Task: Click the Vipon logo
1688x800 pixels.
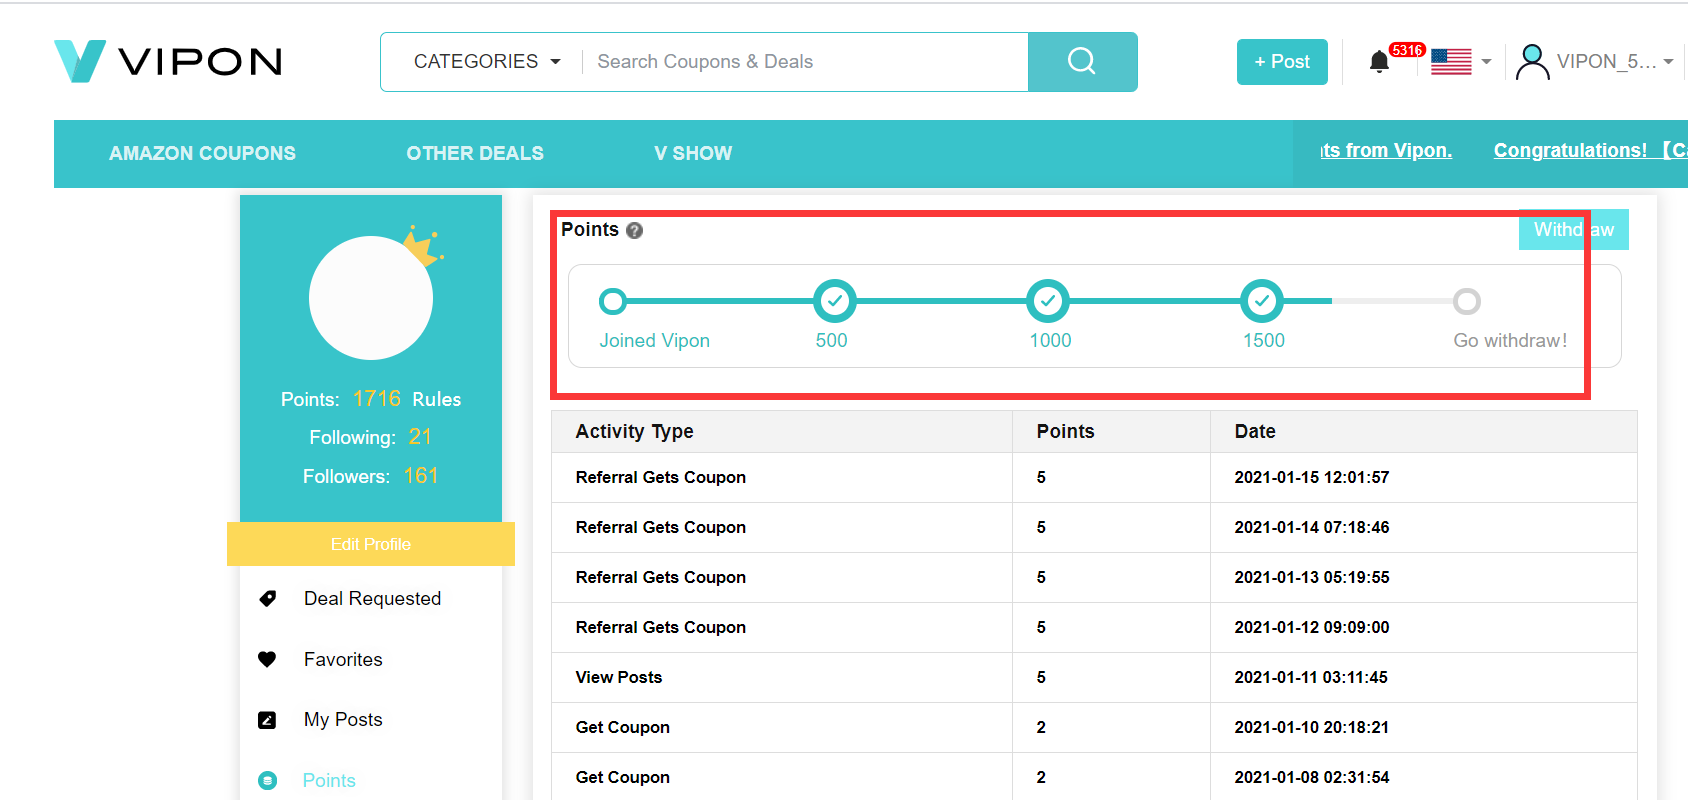Action: pyautogui.click(x=168, y=61)
